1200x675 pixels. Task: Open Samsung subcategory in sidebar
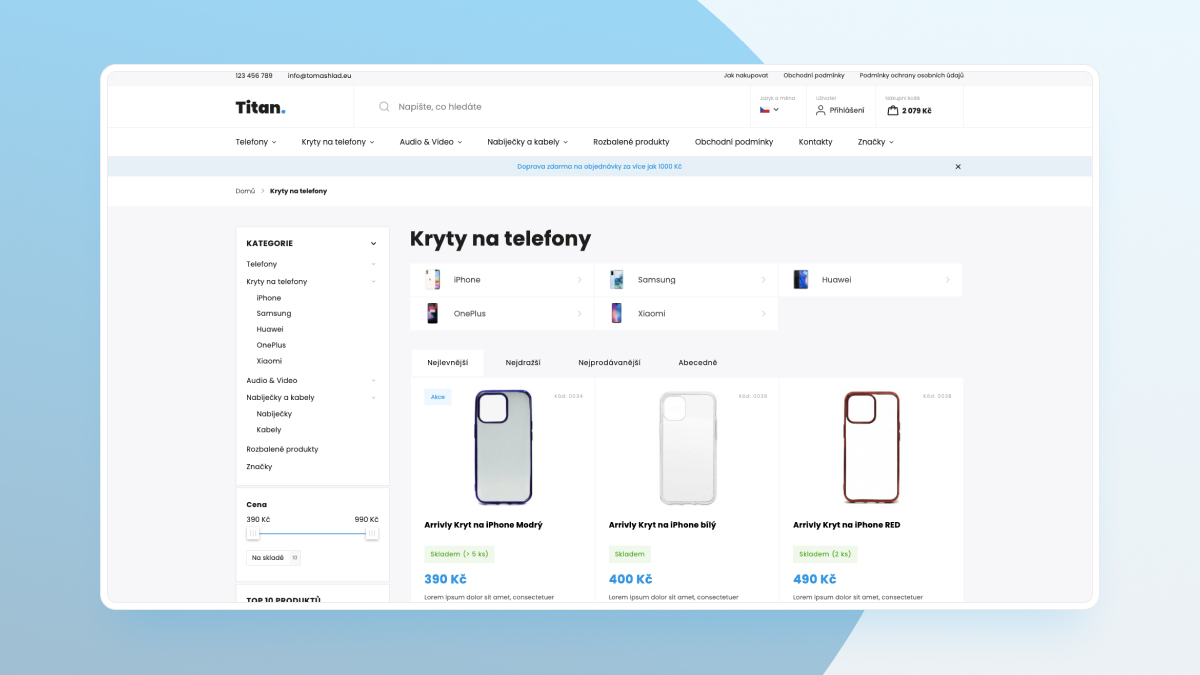tap(274, 314)
